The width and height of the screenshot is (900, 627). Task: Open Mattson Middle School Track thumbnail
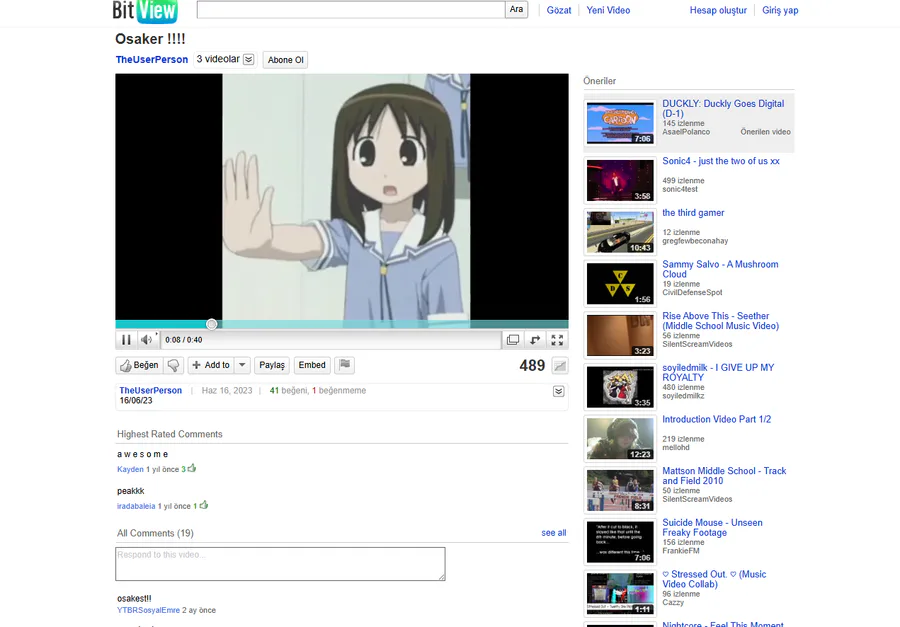click(x=620, y=490)
